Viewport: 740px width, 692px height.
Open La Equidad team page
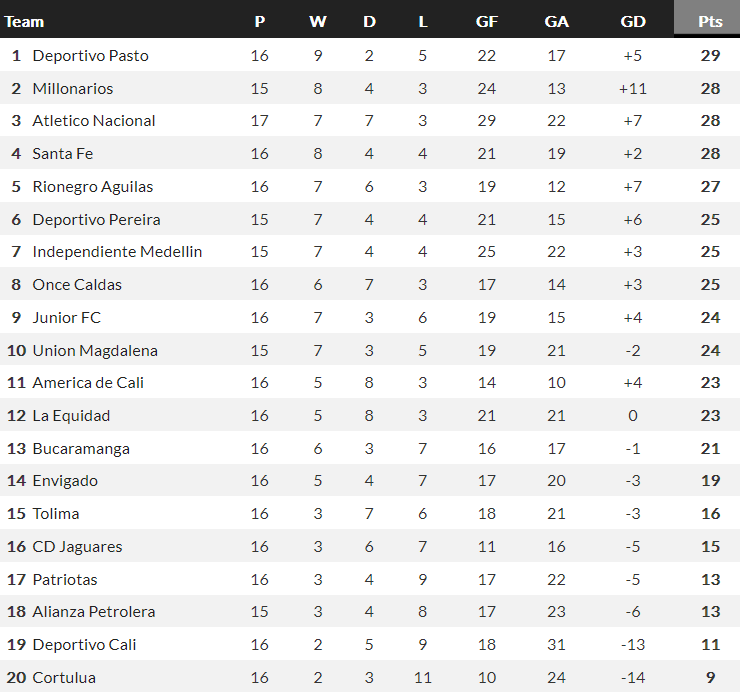click(71, 416)
